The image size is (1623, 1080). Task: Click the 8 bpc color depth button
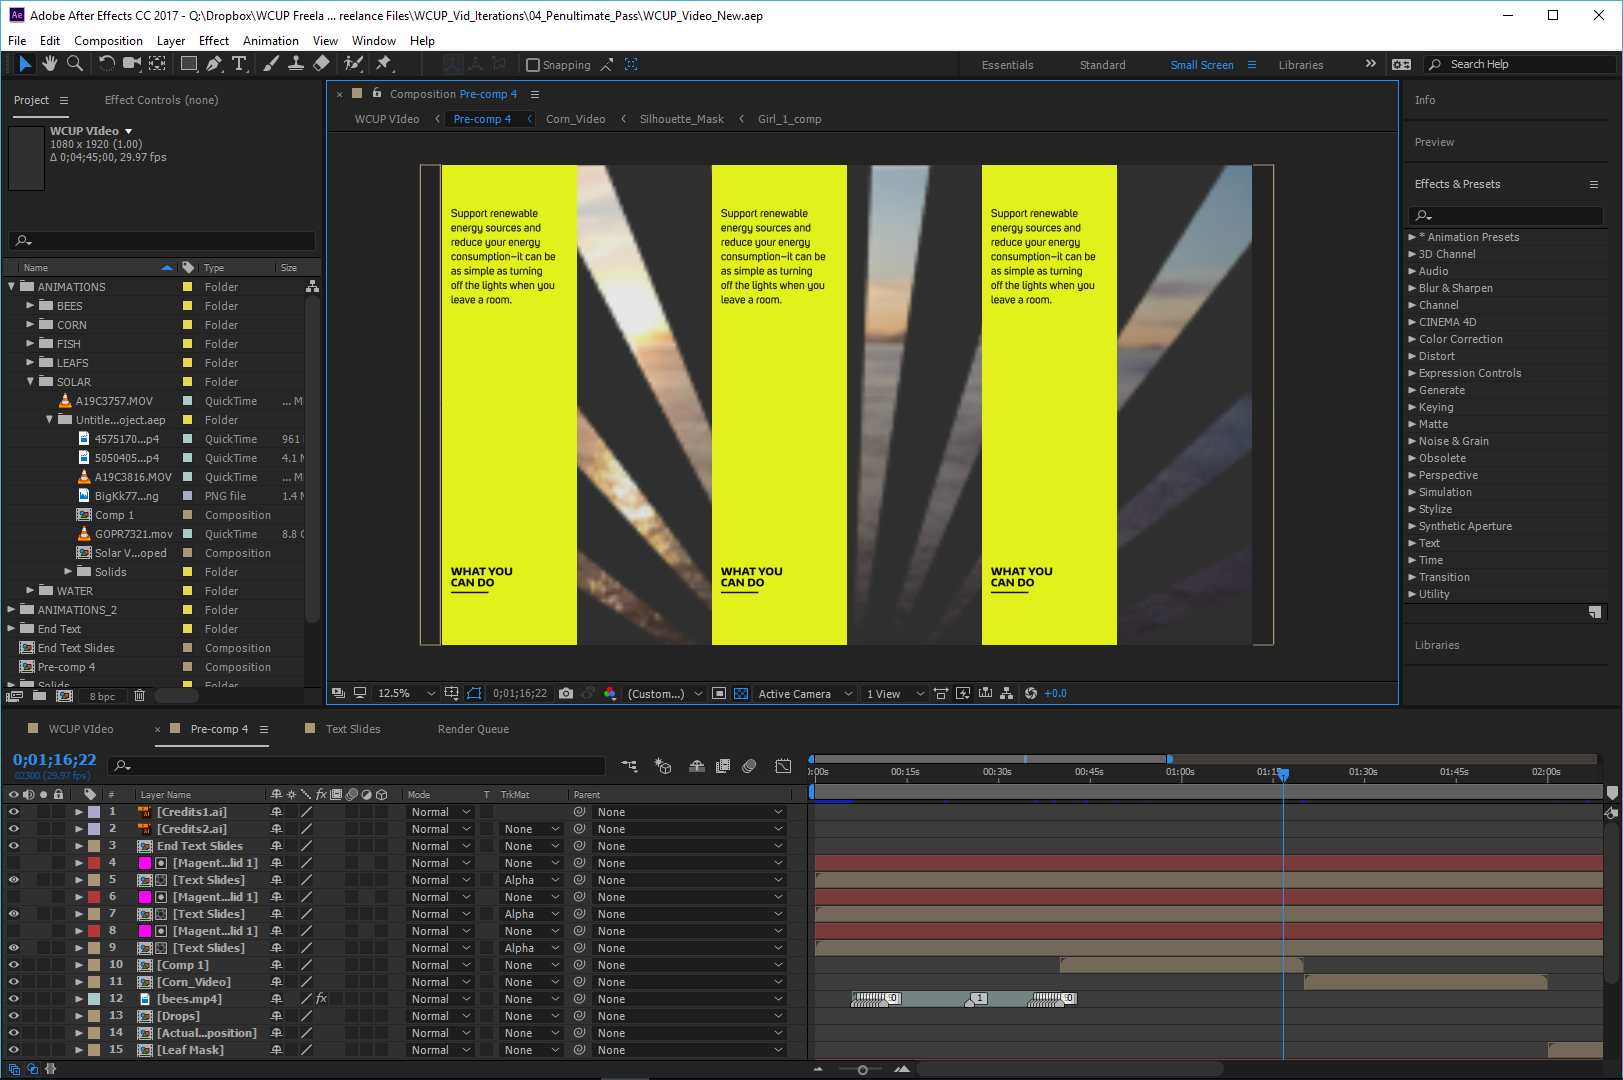click(102, 696)
